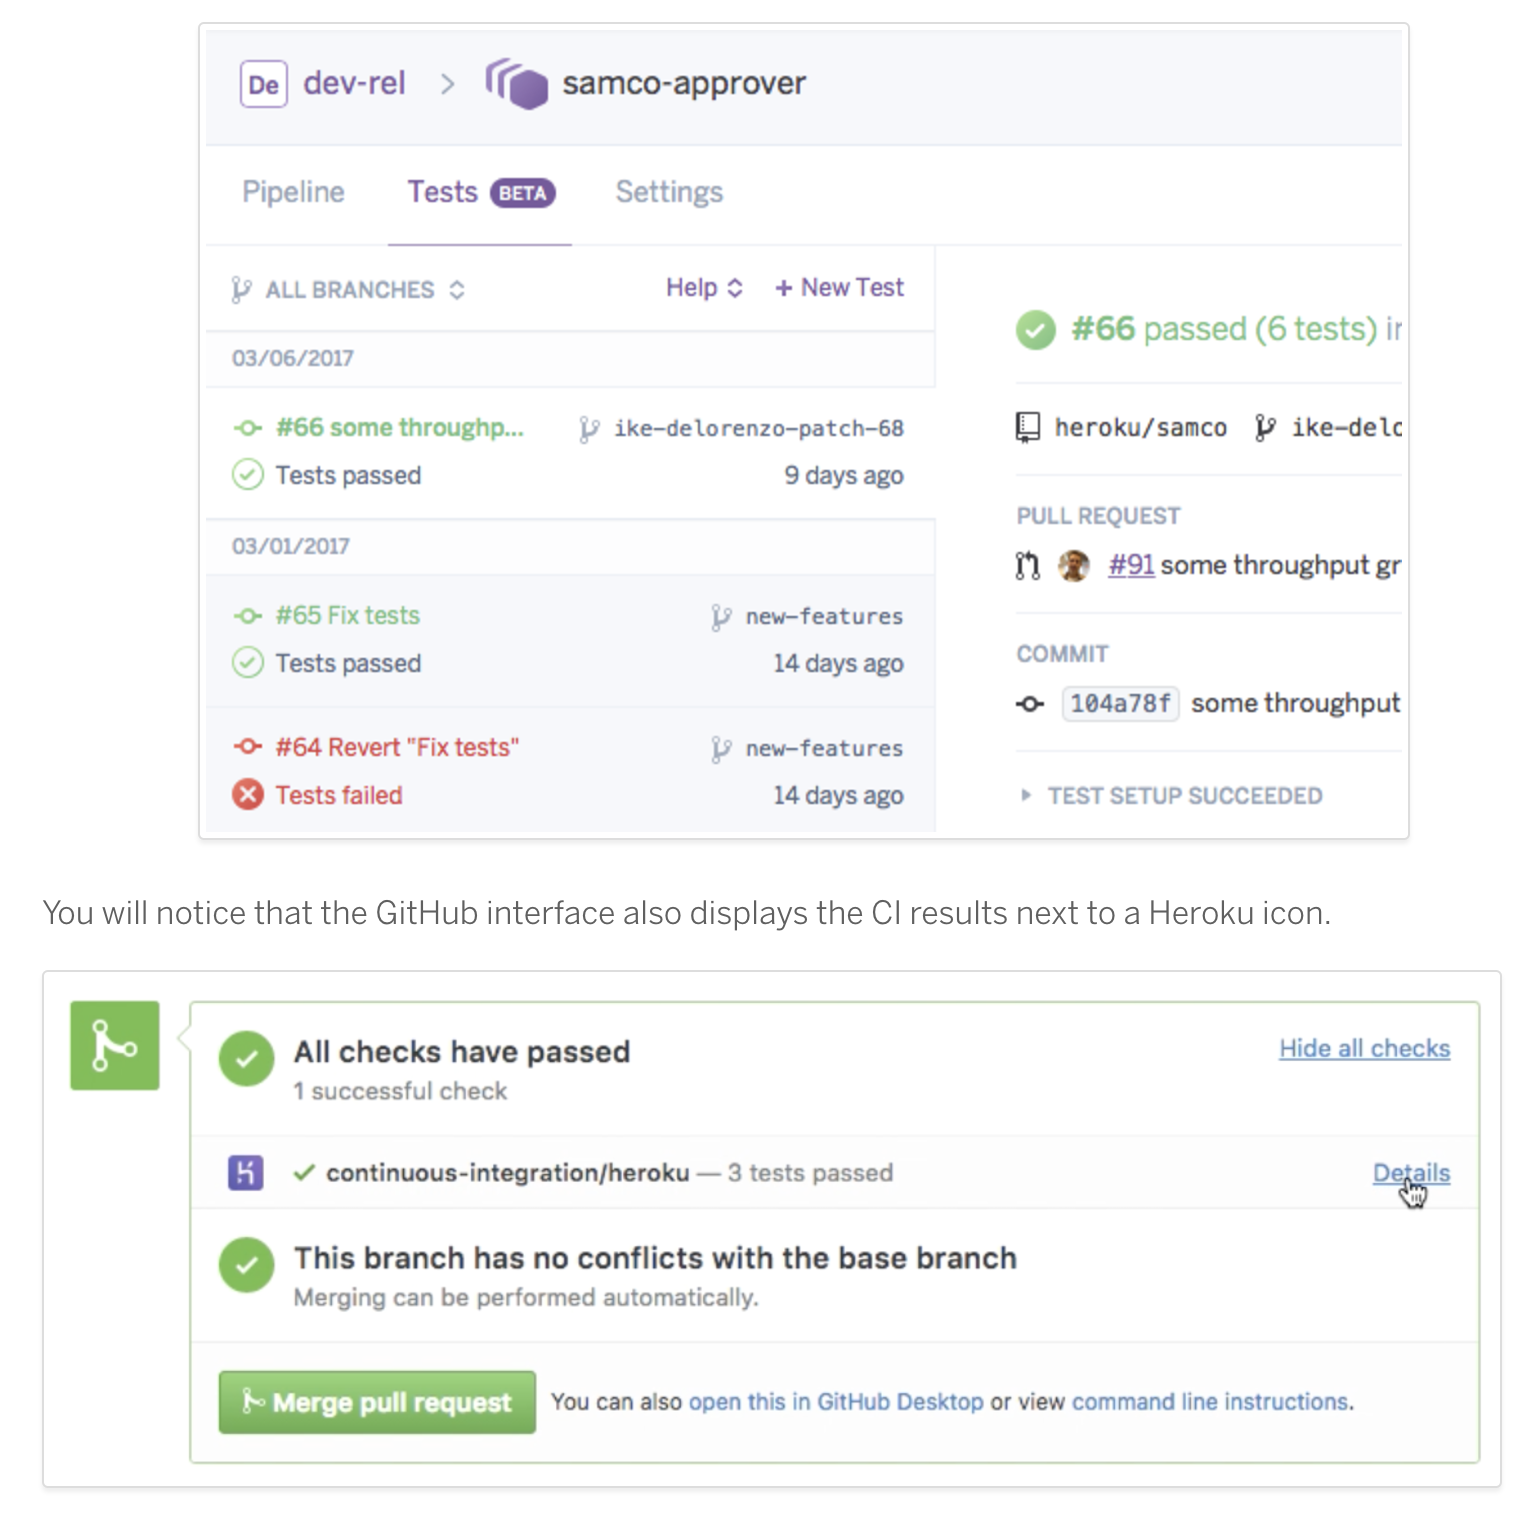The height and width of the screenshot is (1518, 1536).
Task: Click the 'De' dev-rel team badge icon
Action: 264,84
